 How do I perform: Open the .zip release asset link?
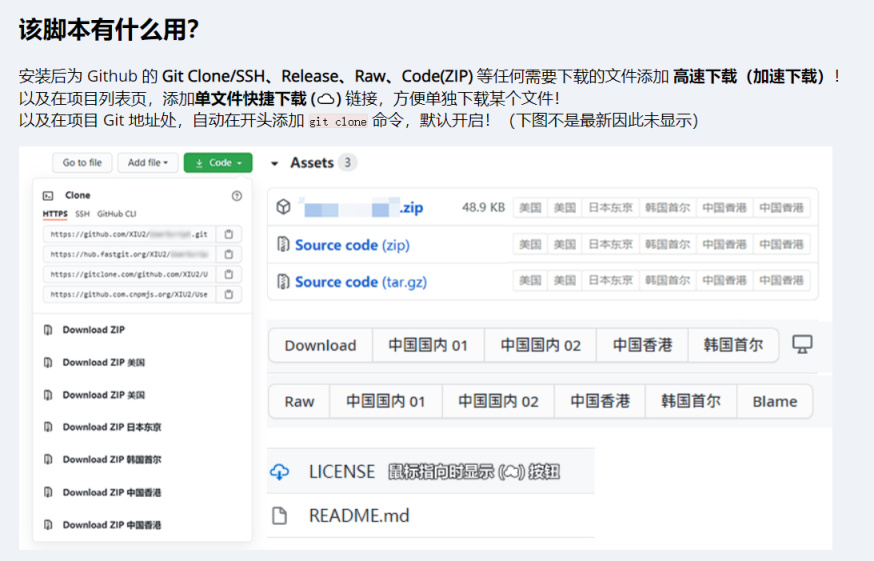tap(362, 207)
